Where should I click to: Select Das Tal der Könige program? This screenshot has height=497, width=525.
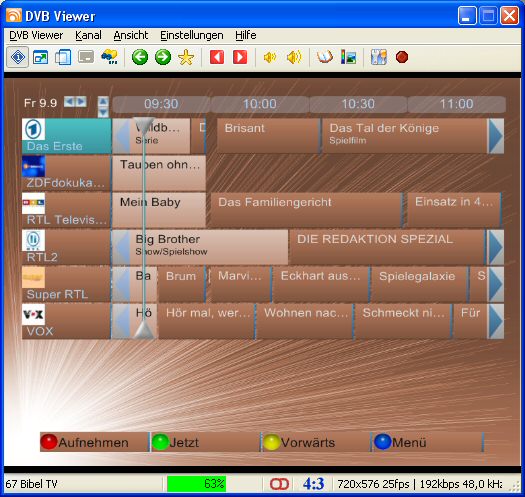pos(404,136)
